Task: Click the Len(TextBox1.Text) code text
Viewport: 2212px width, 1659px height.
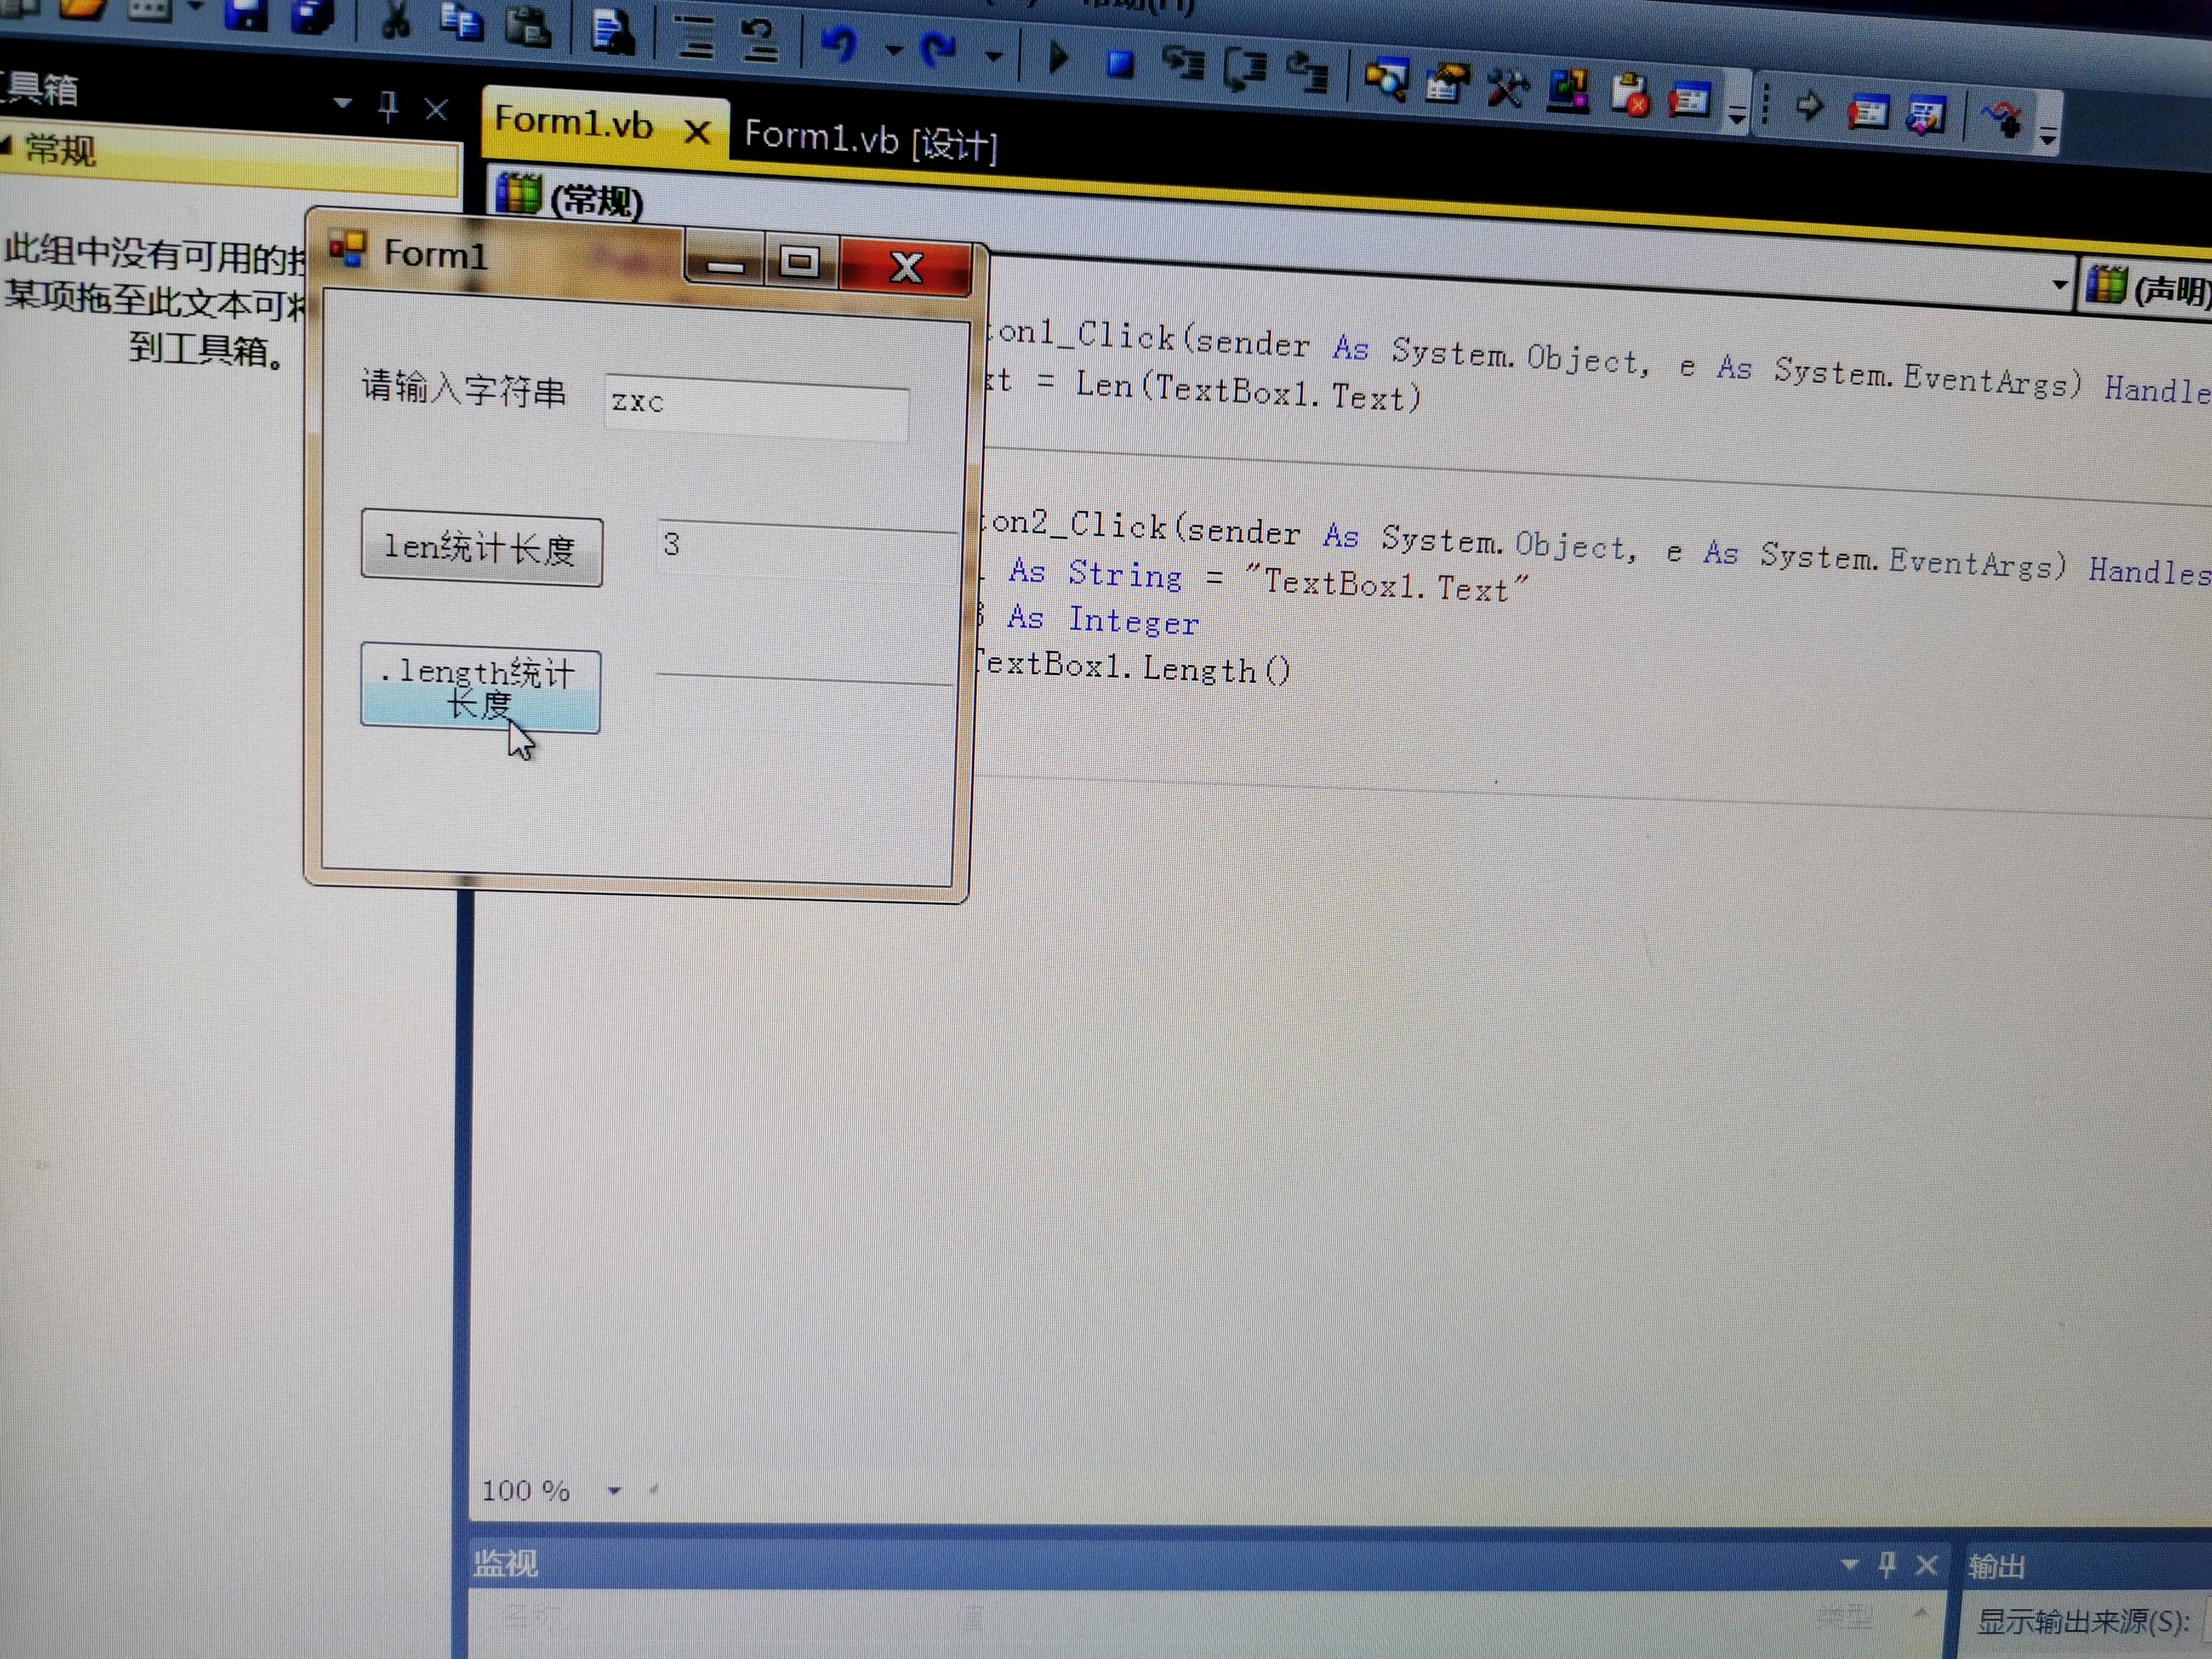Action: pos(1248,391)
